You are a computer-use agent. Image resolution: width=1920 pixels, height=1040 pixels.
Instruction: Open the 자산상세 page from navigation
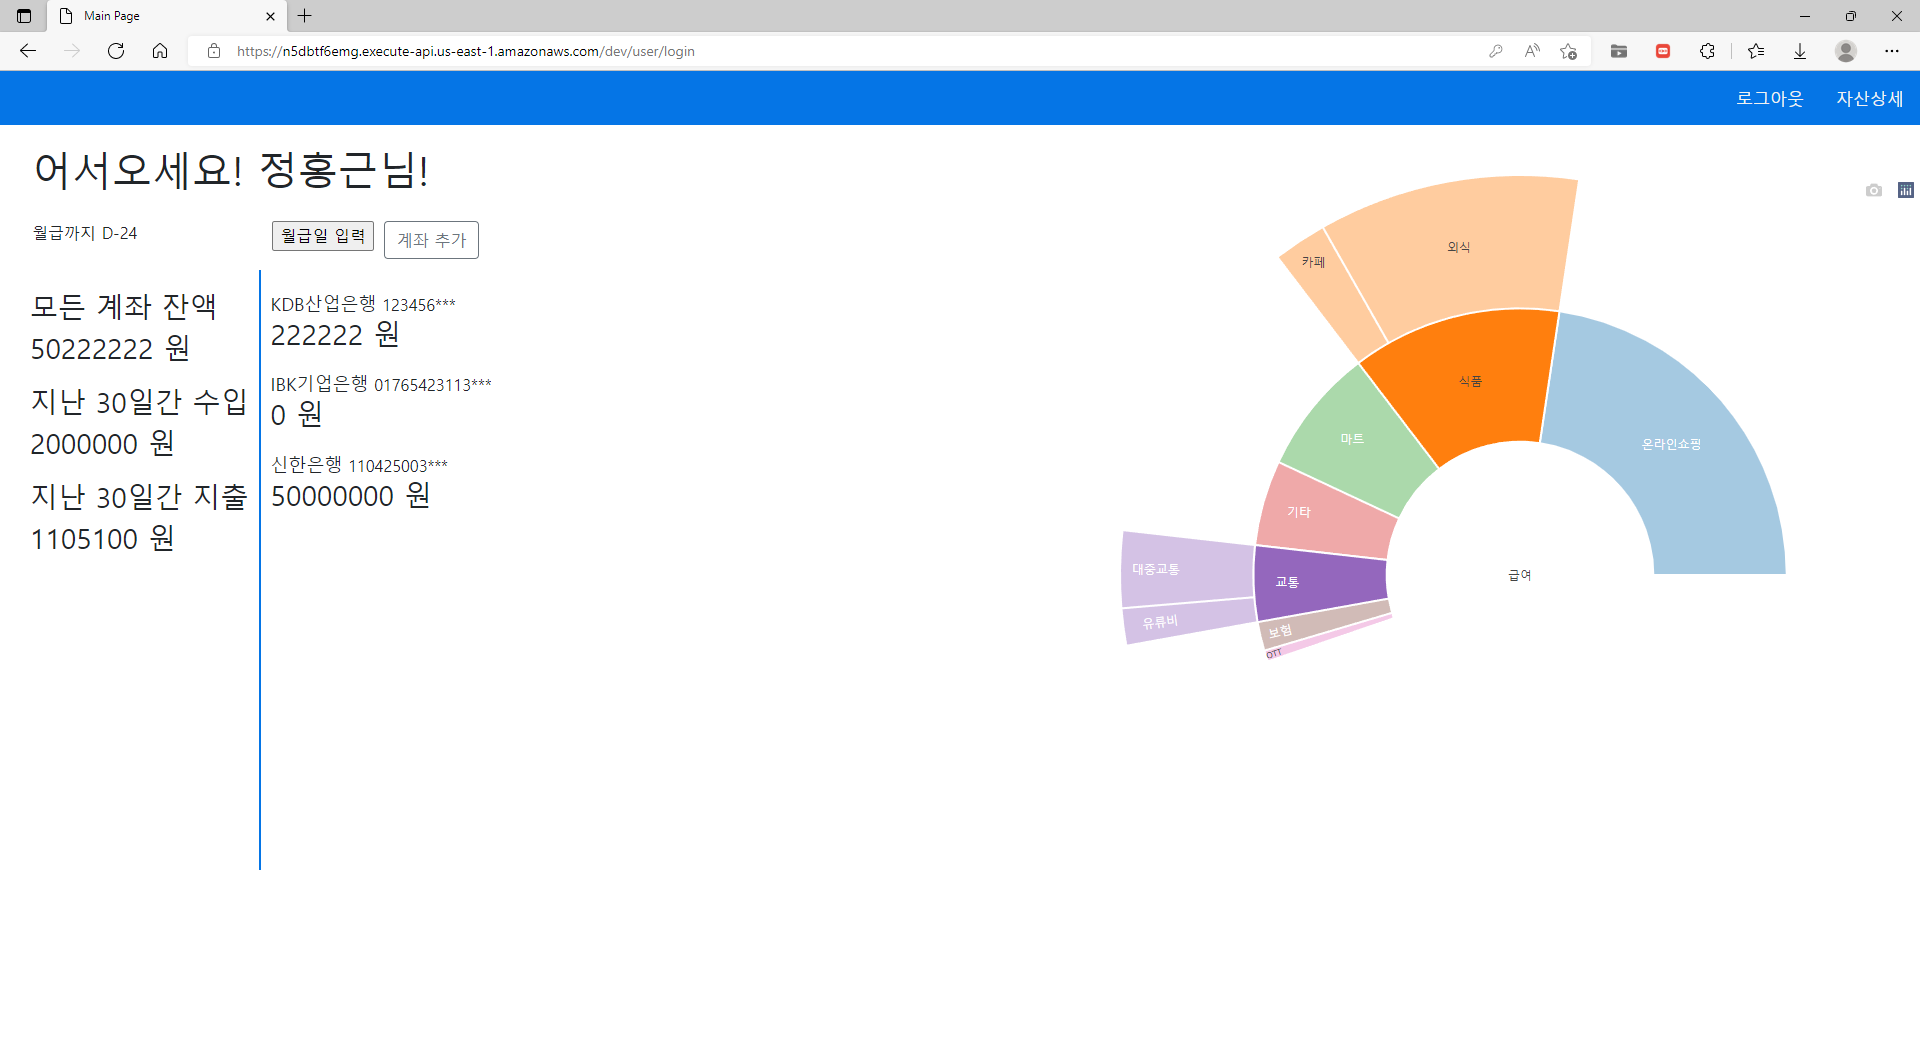[1869, 98]
